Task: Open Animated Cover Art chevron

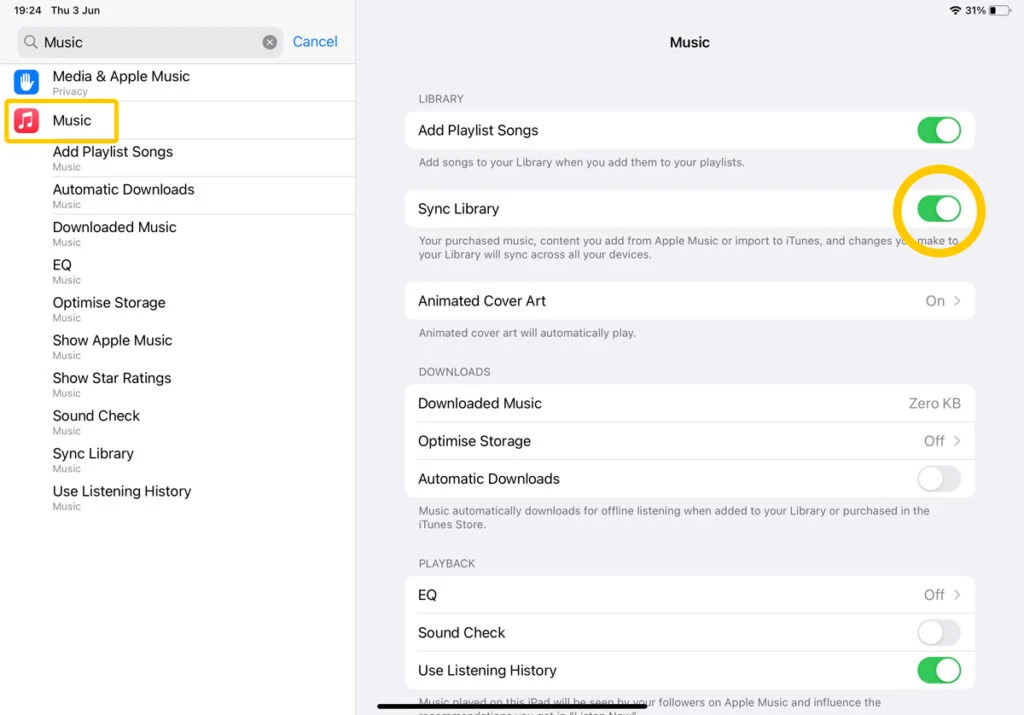Action: coord(957,301)
